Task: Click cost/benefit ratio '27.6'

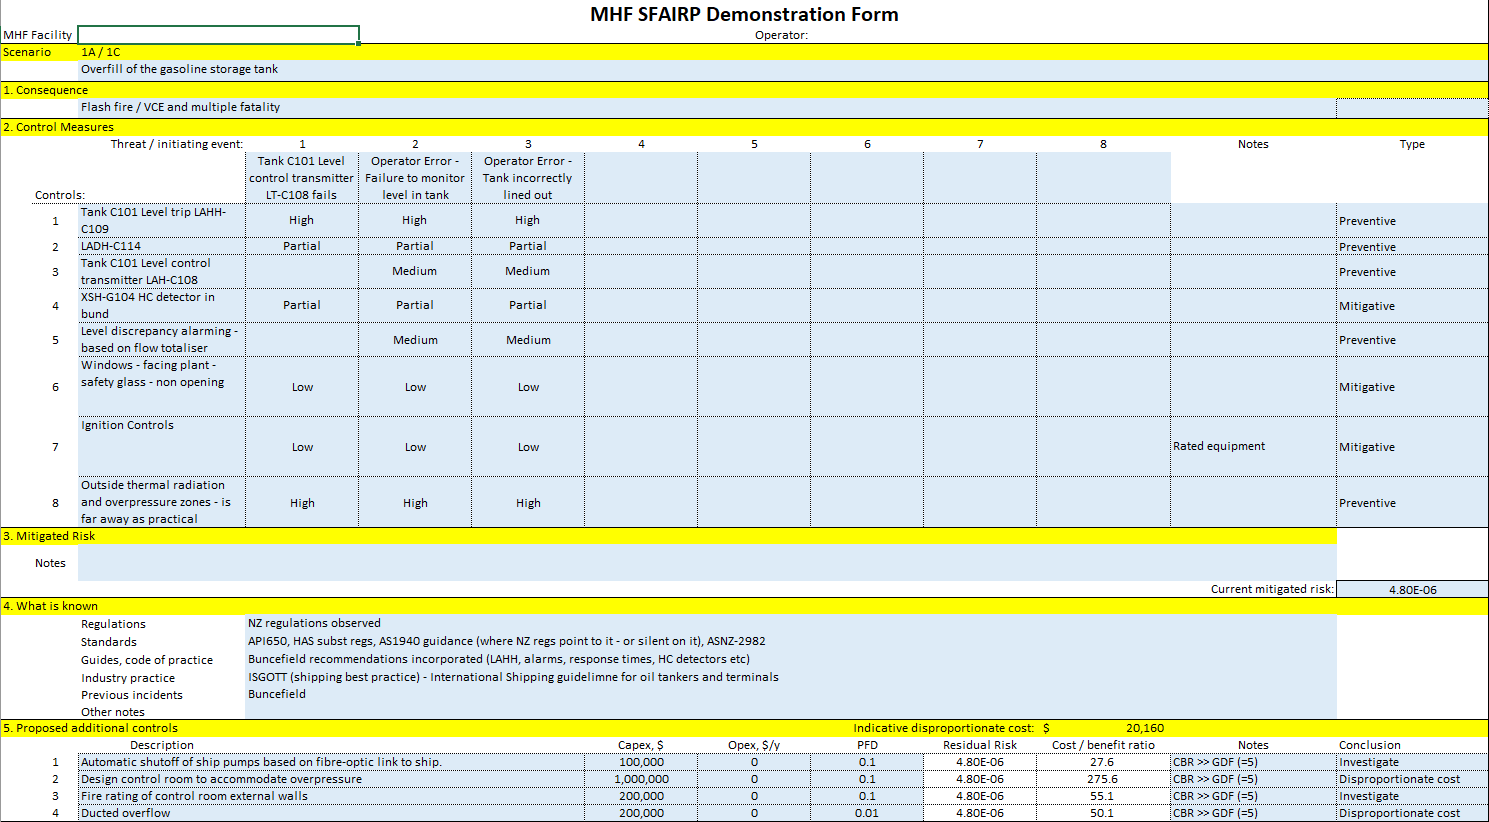Action: [1102, 762]
